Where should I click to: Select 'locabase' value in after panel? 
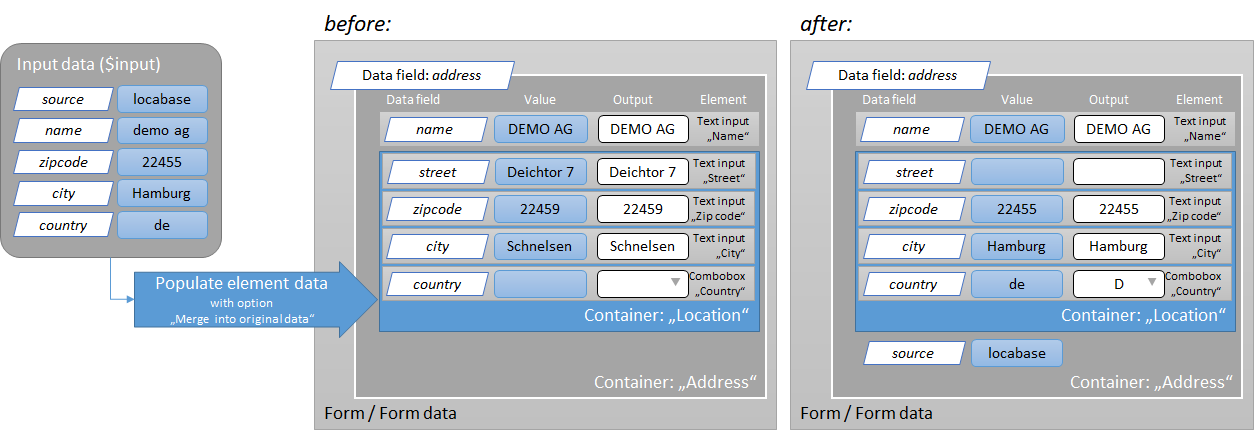coord(1017,353)
